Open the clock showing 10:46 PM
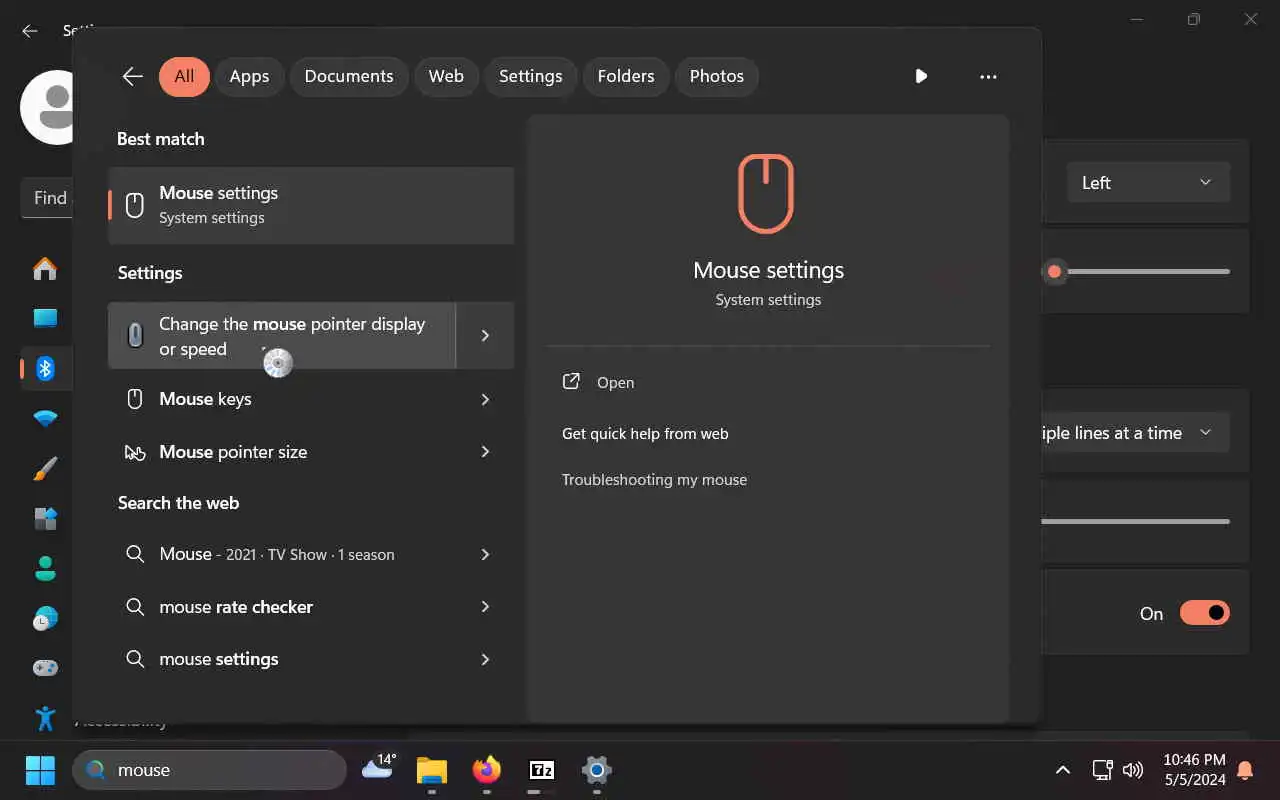Viewport: 1280px width, 800px height. point(1194,769)
